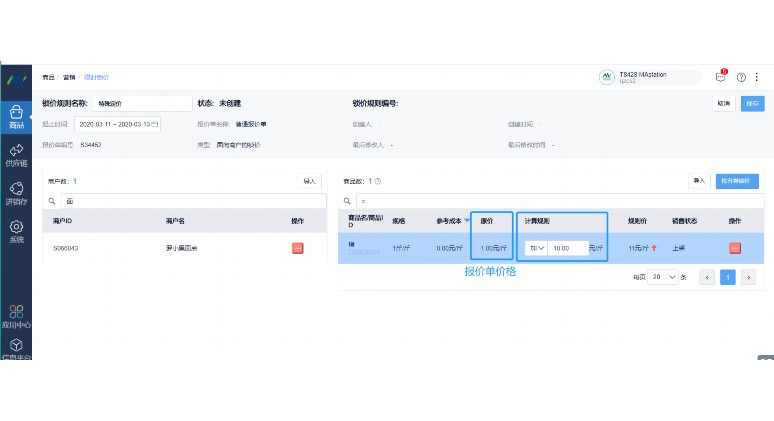Click the 11元/斤 rule price cell
The width and height of the screenshot is (774, 421).
click(638, 248)
